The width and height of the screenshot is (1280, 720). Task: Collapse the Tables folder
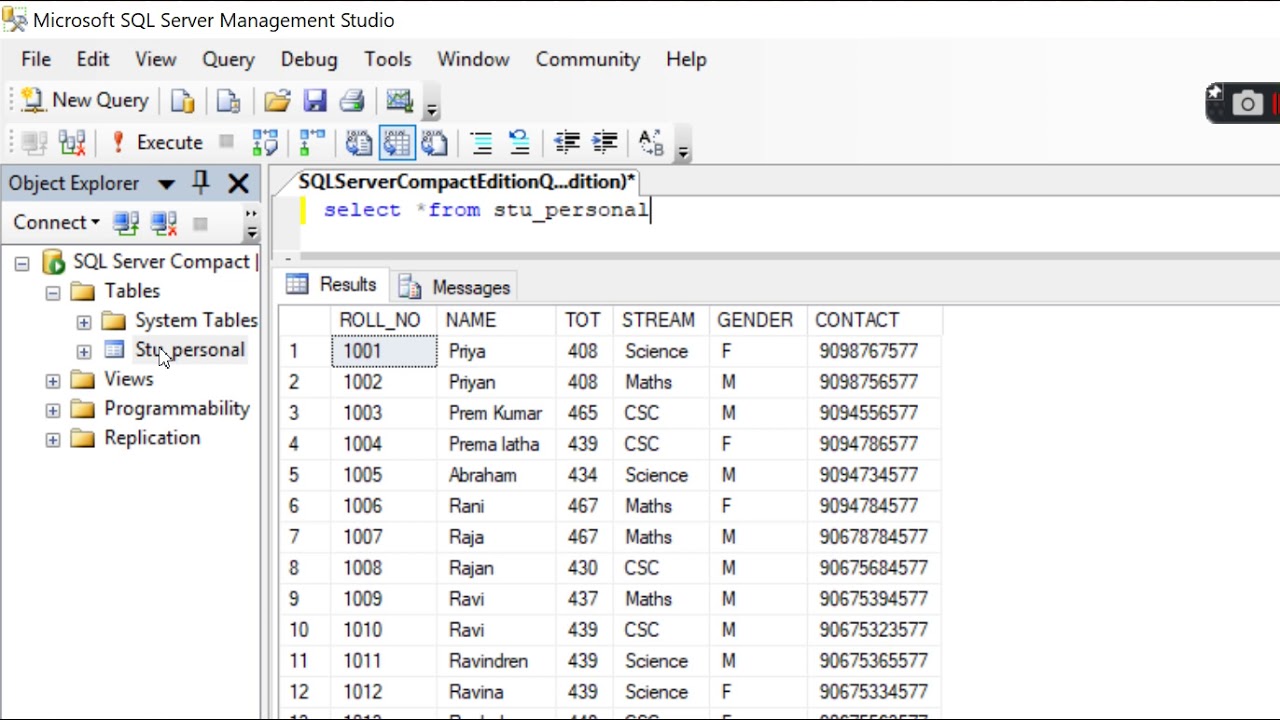point(53,293)
